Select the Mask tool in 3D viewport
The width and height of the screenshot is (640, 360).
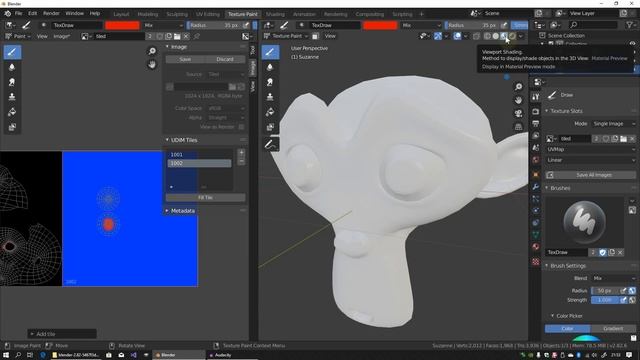coord(270,127)
